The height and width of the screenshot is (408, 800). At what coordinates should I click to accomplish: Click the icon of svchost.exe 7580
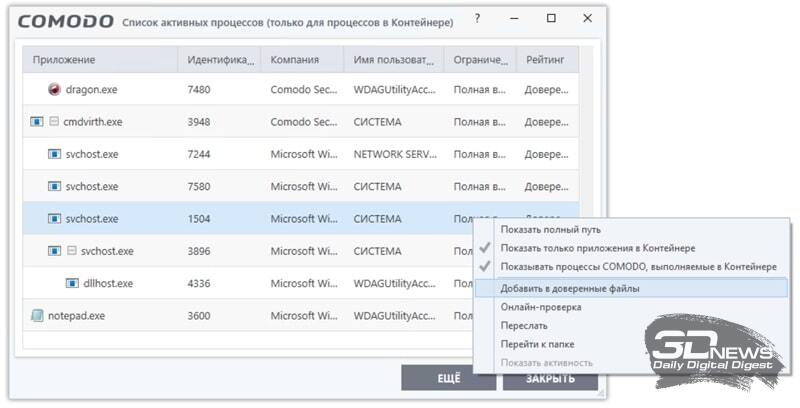pyautogui.click(x=54, y=187)
